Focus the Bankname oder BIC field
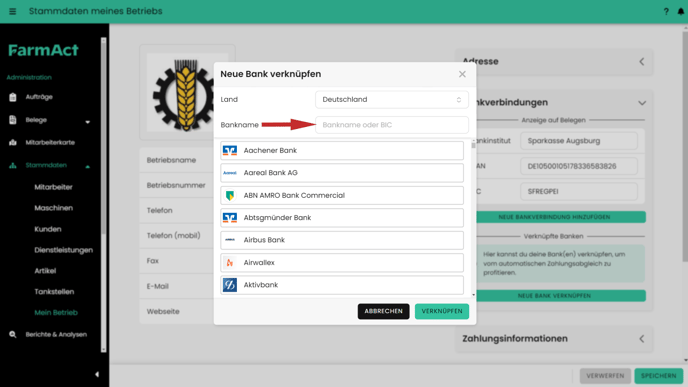This screenshot has width=688, height=387. point(391,125)
